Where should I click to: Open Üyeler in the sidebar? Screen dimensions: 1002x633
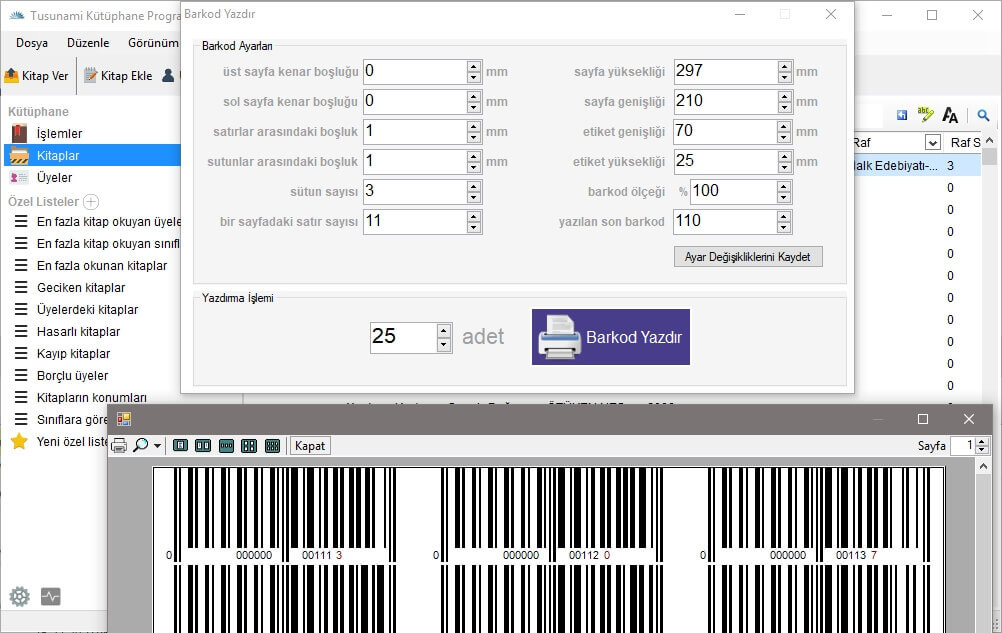(54, 178)
